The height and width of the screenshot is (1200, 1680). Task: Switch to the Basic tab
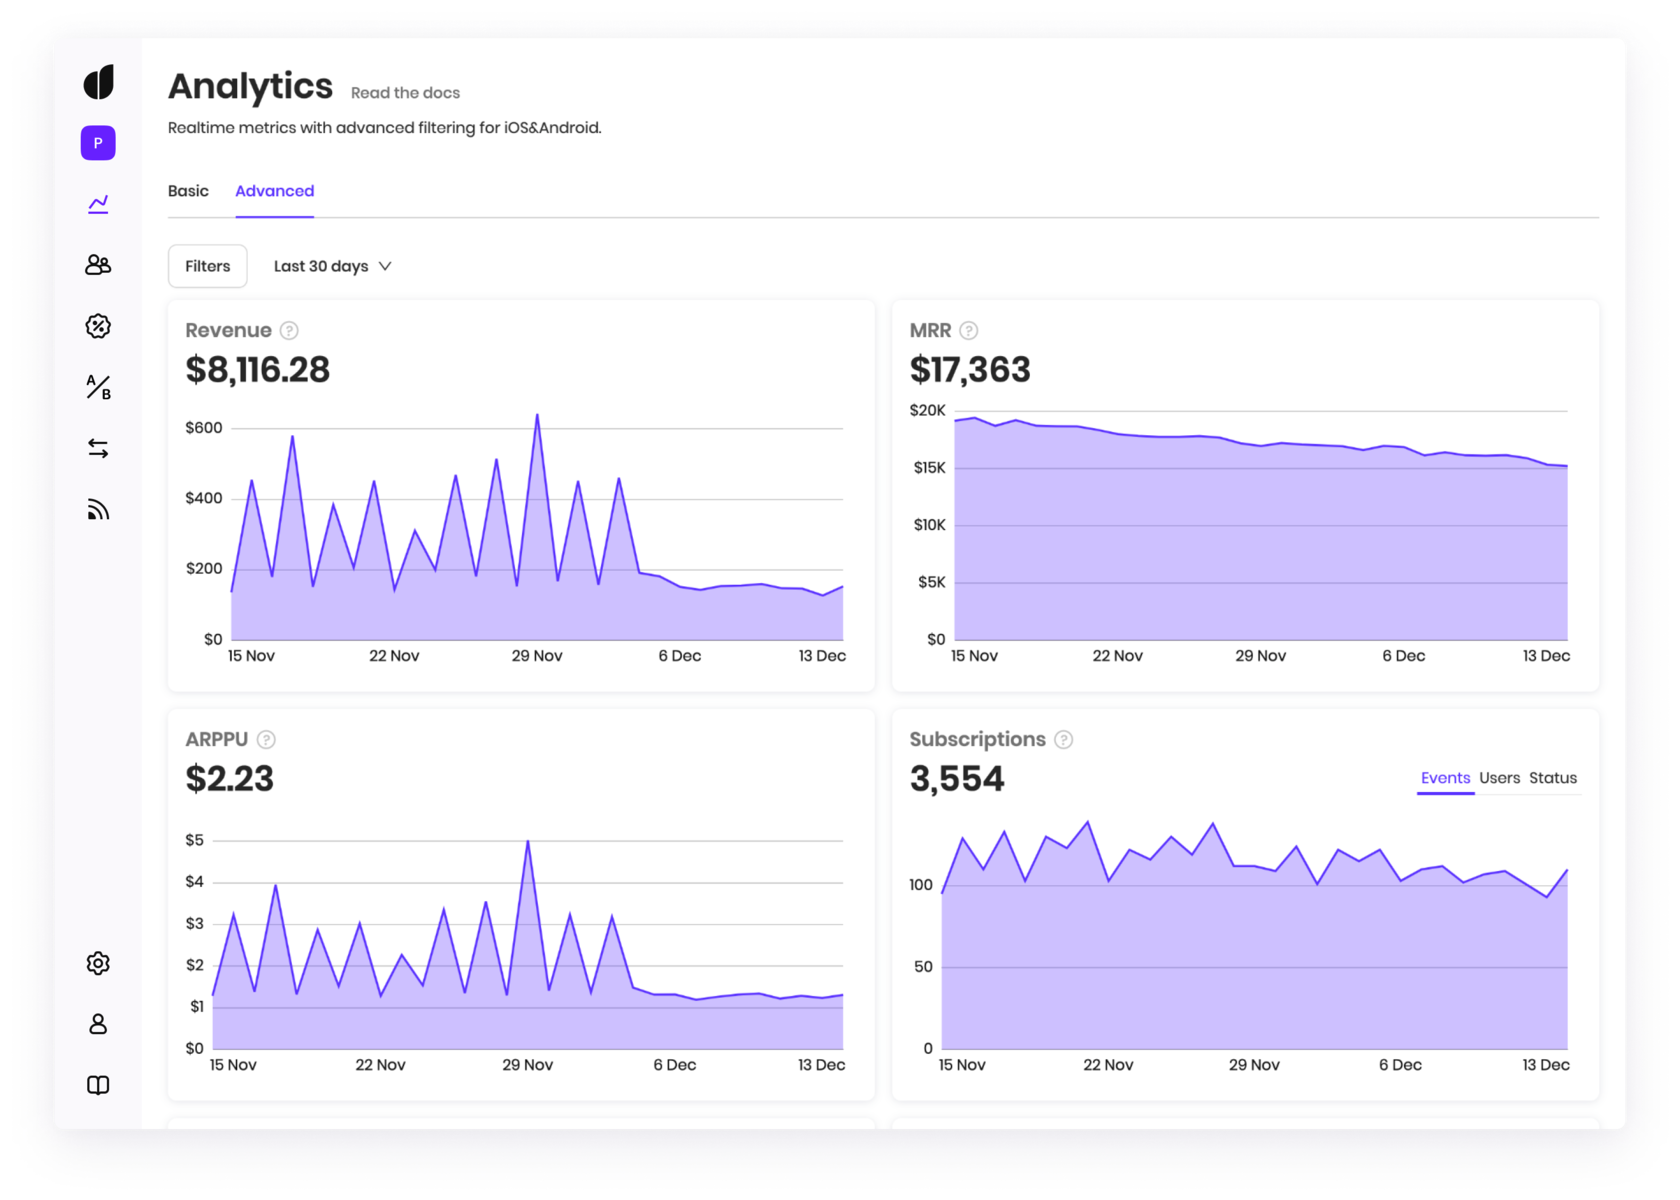click(188, 191)
